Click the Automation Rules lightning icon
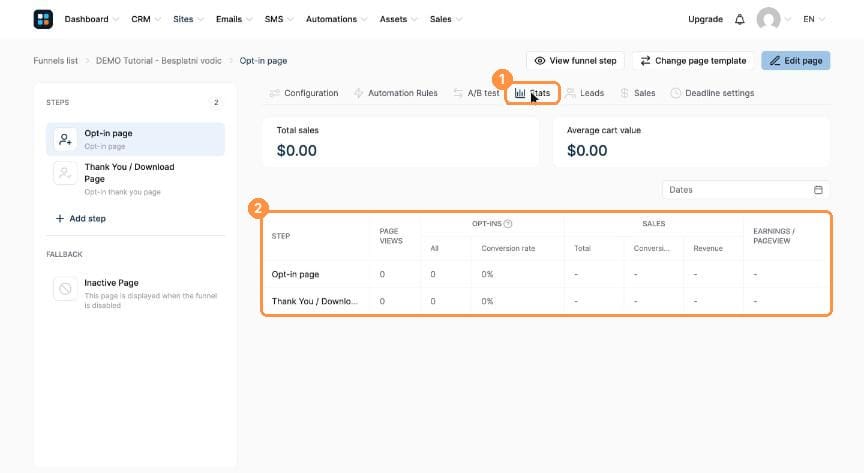The height and width of the screenshot is (473, 864). click(359, 93)
